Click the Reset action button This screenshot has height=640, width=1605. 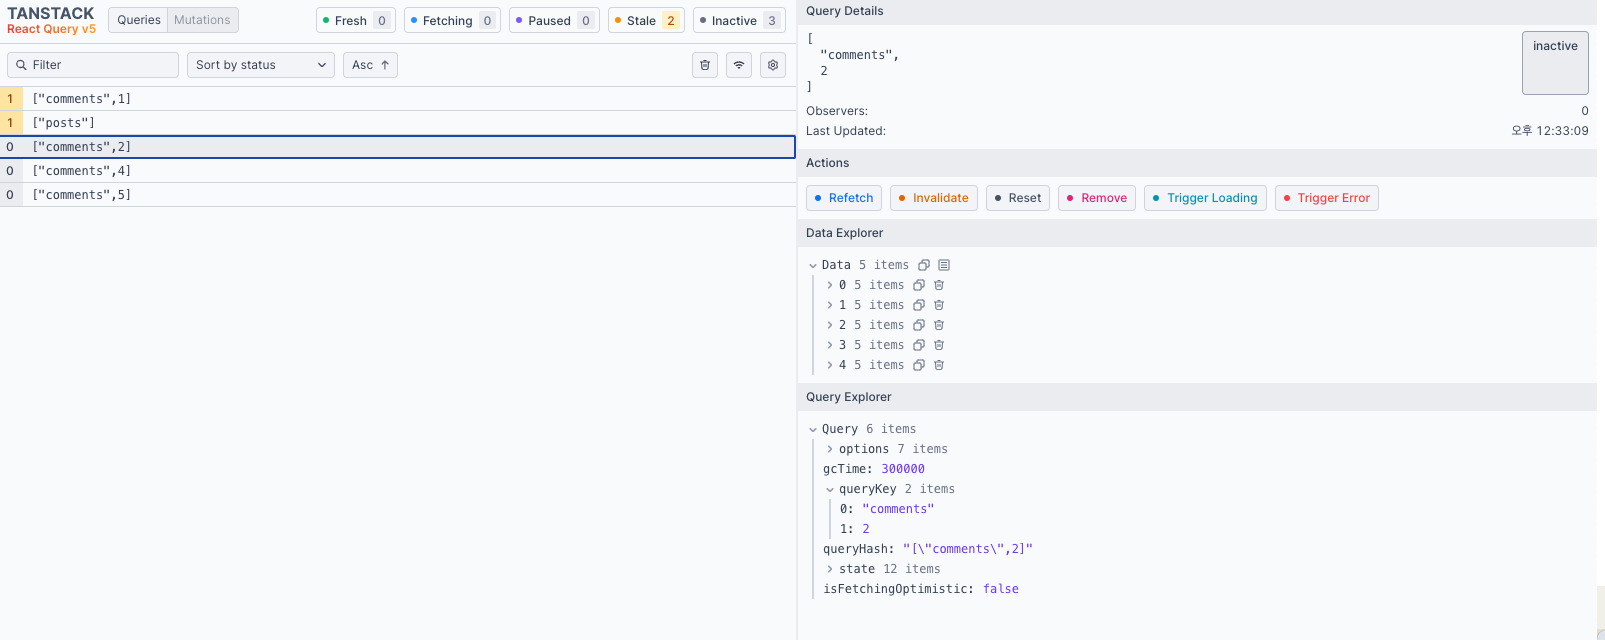point(1018,198)
